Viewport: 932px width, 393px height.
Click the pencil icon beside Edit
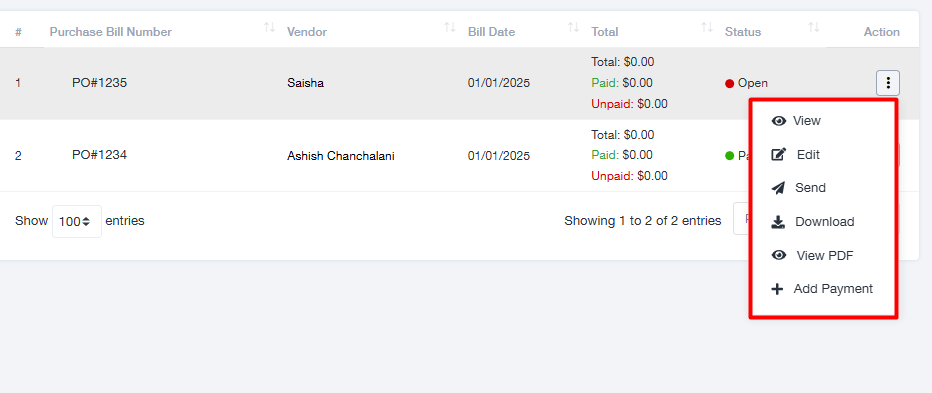click(x=778, y=155)
